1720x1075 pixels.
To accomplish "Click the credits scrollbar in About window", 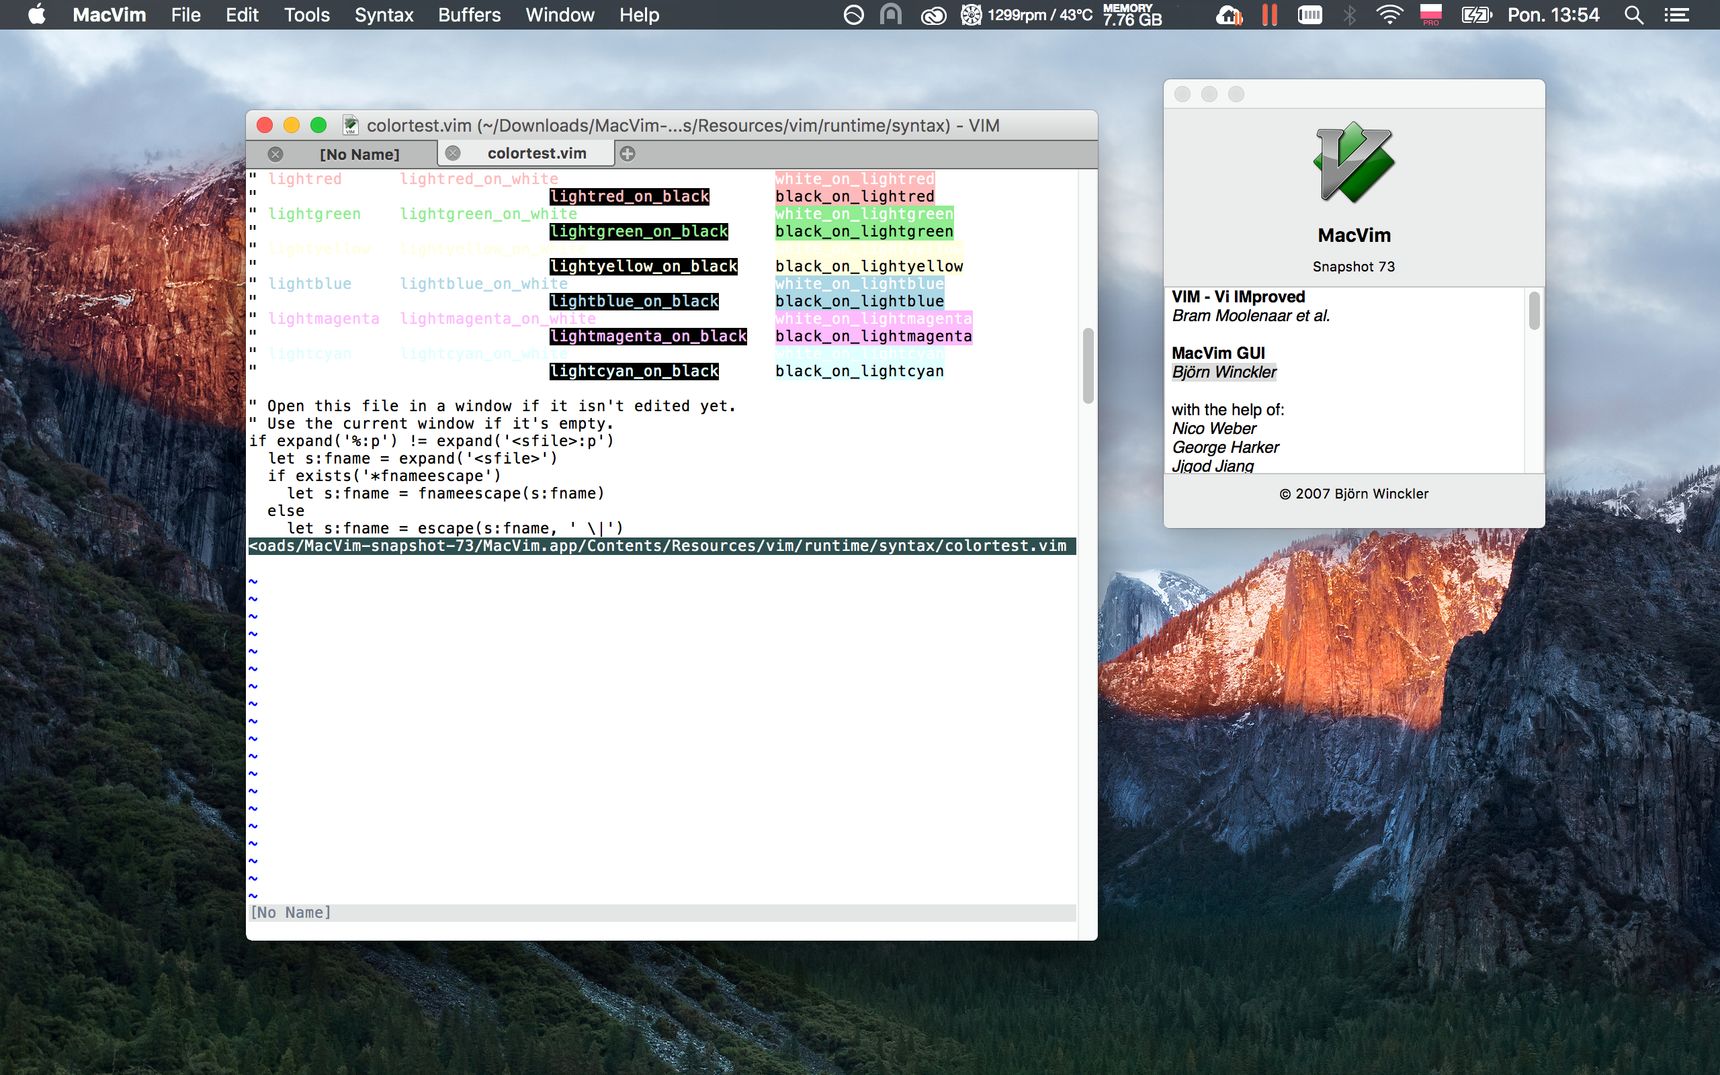I will point(1534,310).
